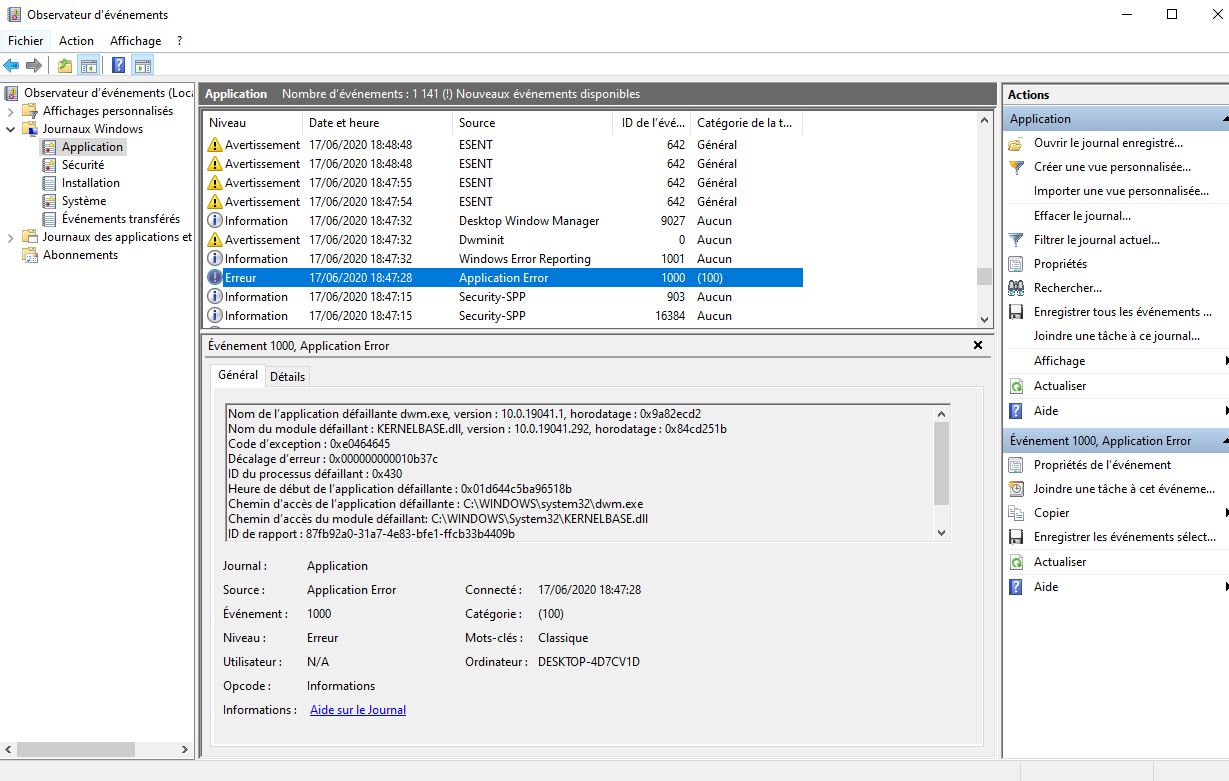
Task: Click the Back arrow toolbar icon
Action: tap(11, 66)
